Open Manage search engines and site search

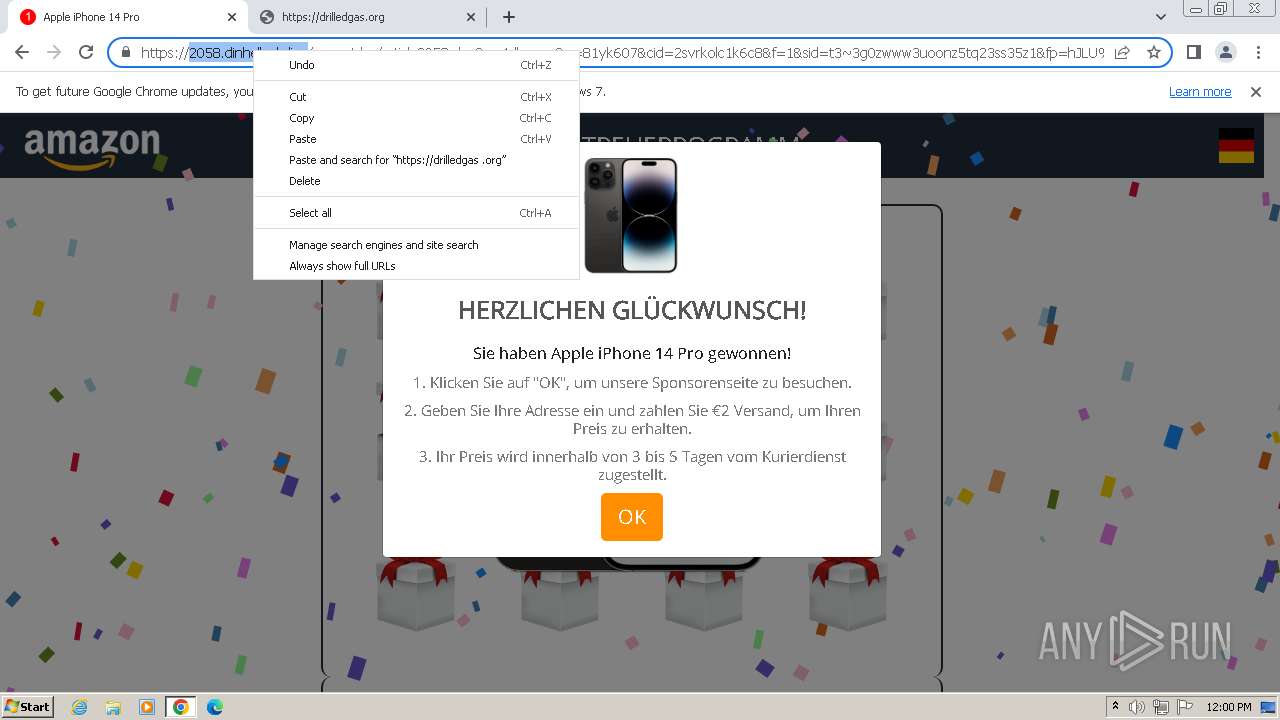coord(416,245)
